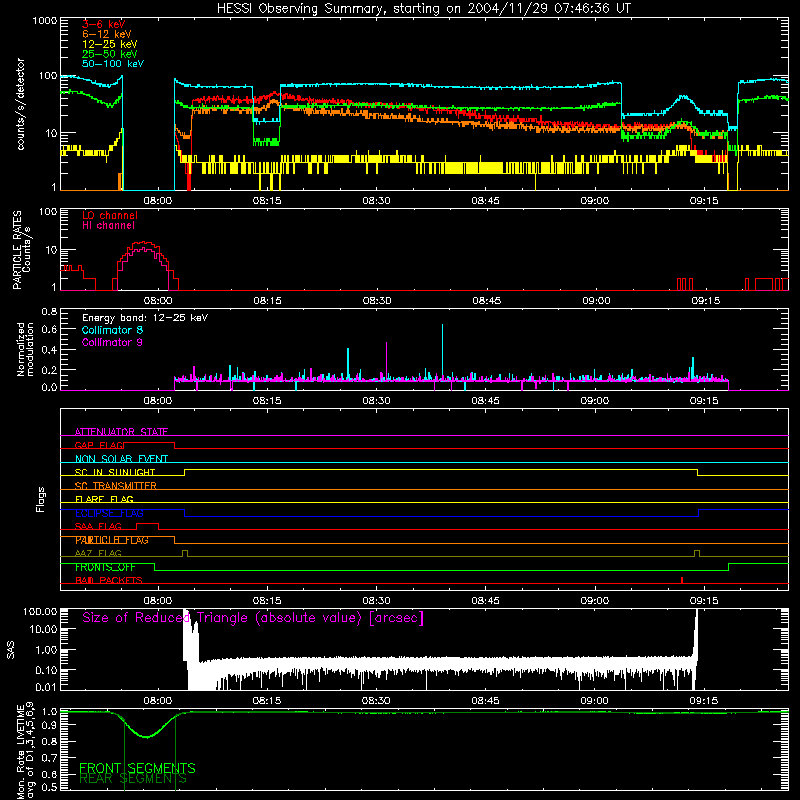Viewport: 800px width, 800px height.
Task: Select the 25-50 keV legend label
Action: (x=109, y=54)
